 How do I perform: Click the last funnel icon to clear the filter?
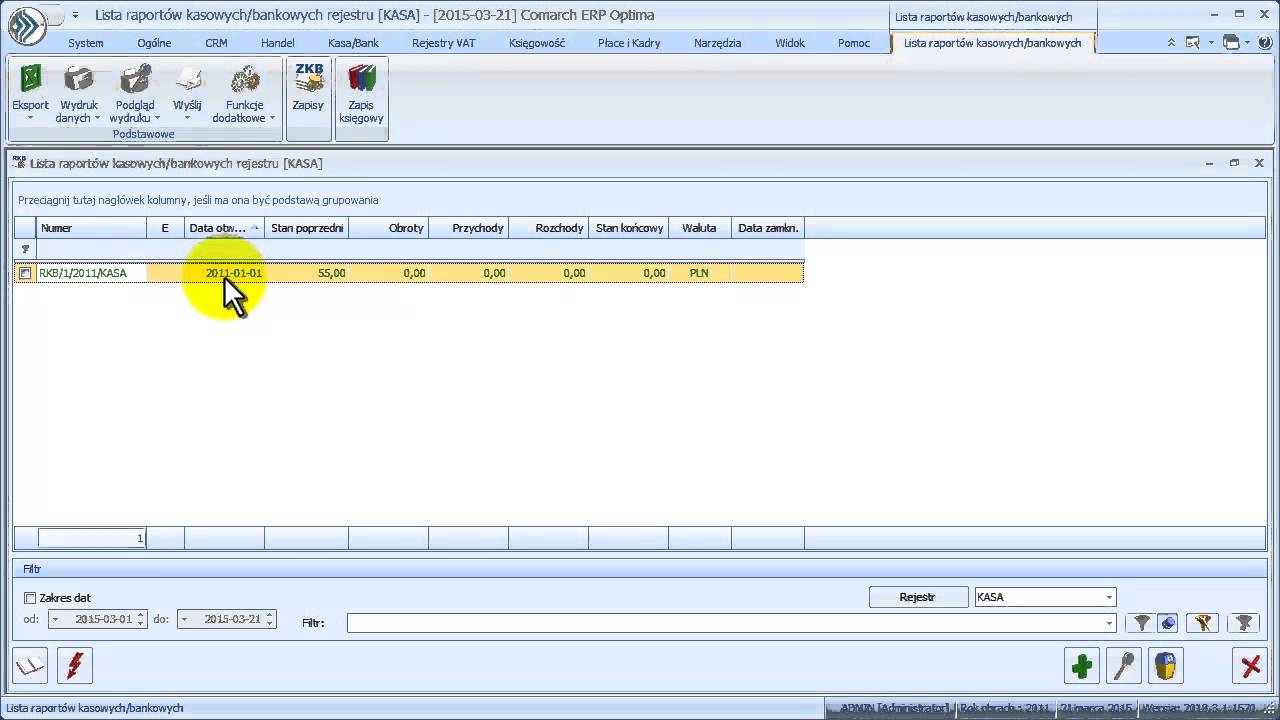(x=1243, y=623)
